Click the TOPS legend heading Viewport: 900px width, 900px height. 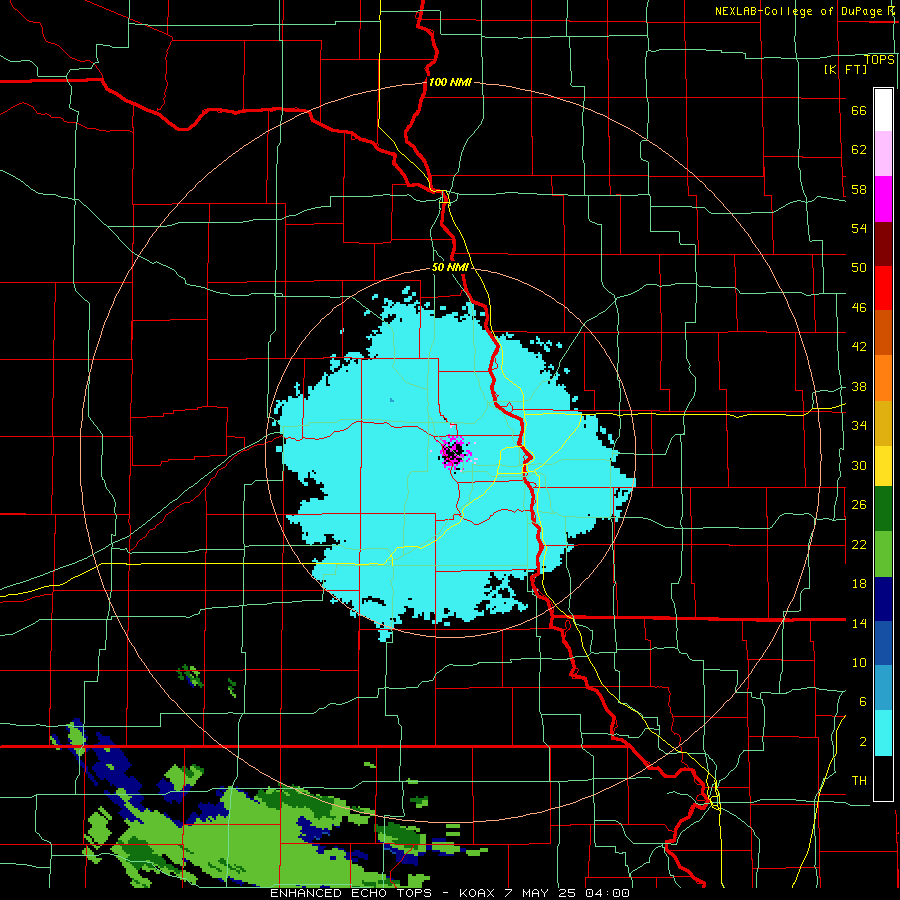coord(879,59)
